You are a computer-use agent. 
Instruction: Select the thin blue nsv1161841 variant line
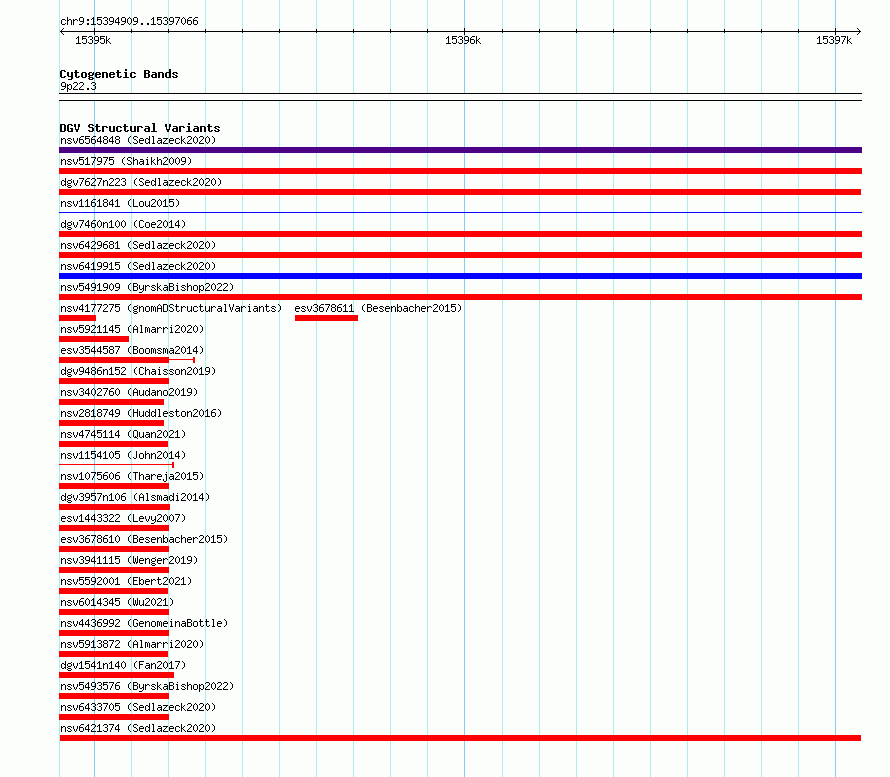[x=460, y=213]
